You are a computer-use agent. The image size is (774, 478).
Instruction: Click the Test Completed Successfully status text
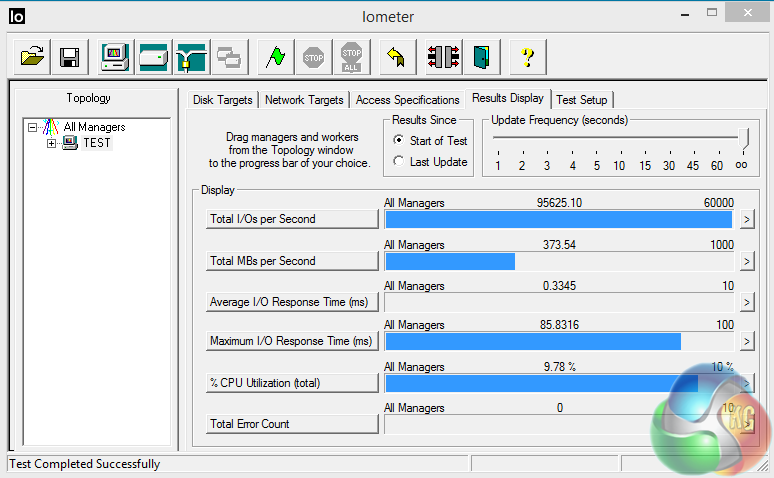point(85,464)
